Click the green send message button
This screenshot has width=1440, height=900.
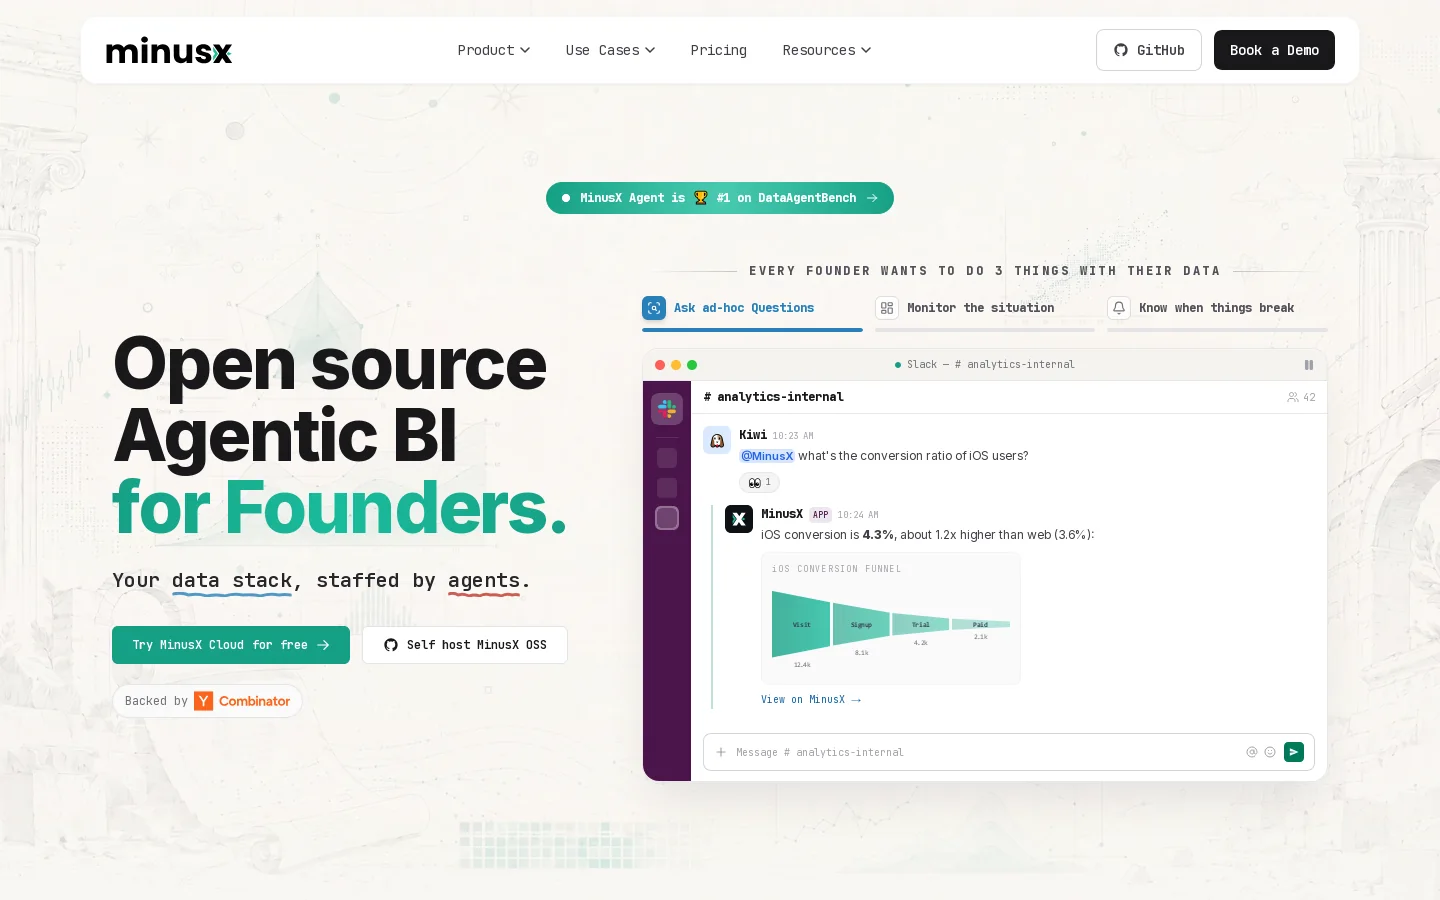coord(1294,752)
